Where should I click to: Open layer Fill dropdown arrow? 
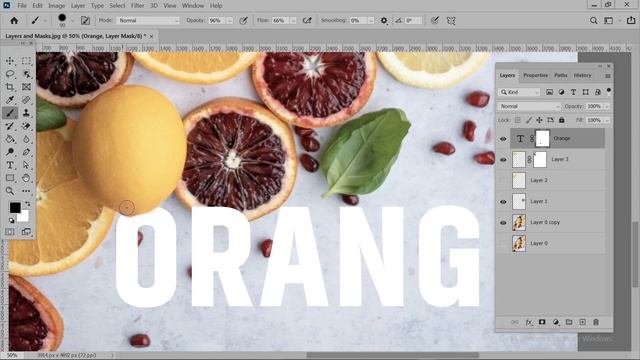[x=607, y=120]
